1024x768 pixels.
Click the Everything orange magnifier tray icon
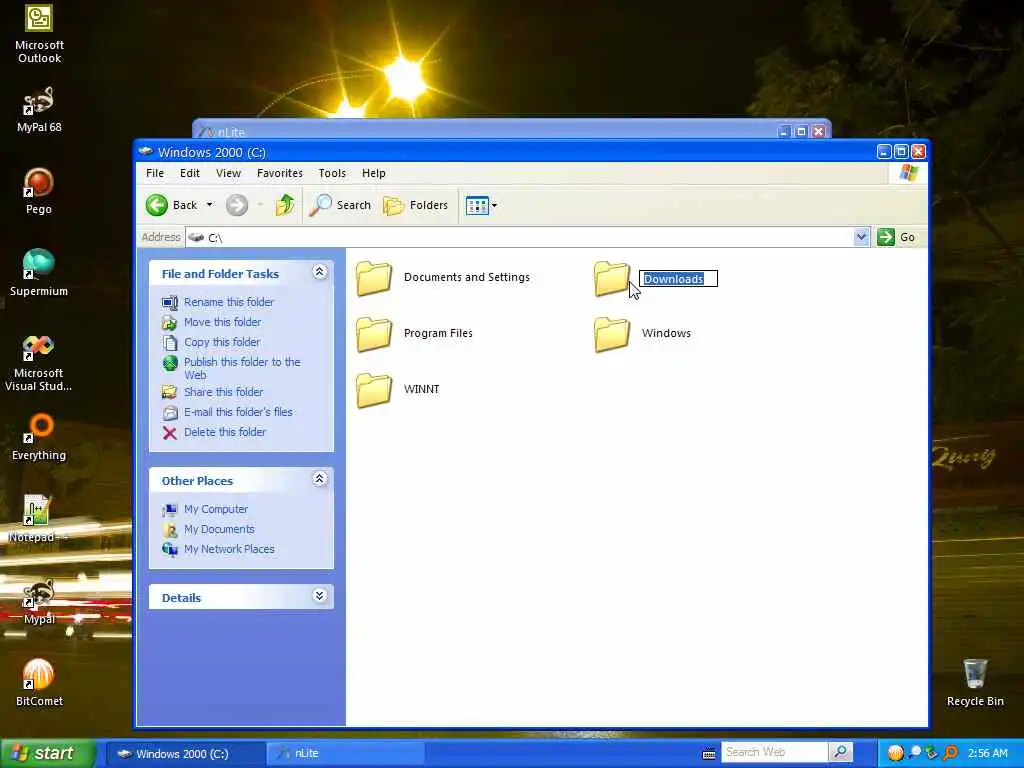(x=950, y=753)
